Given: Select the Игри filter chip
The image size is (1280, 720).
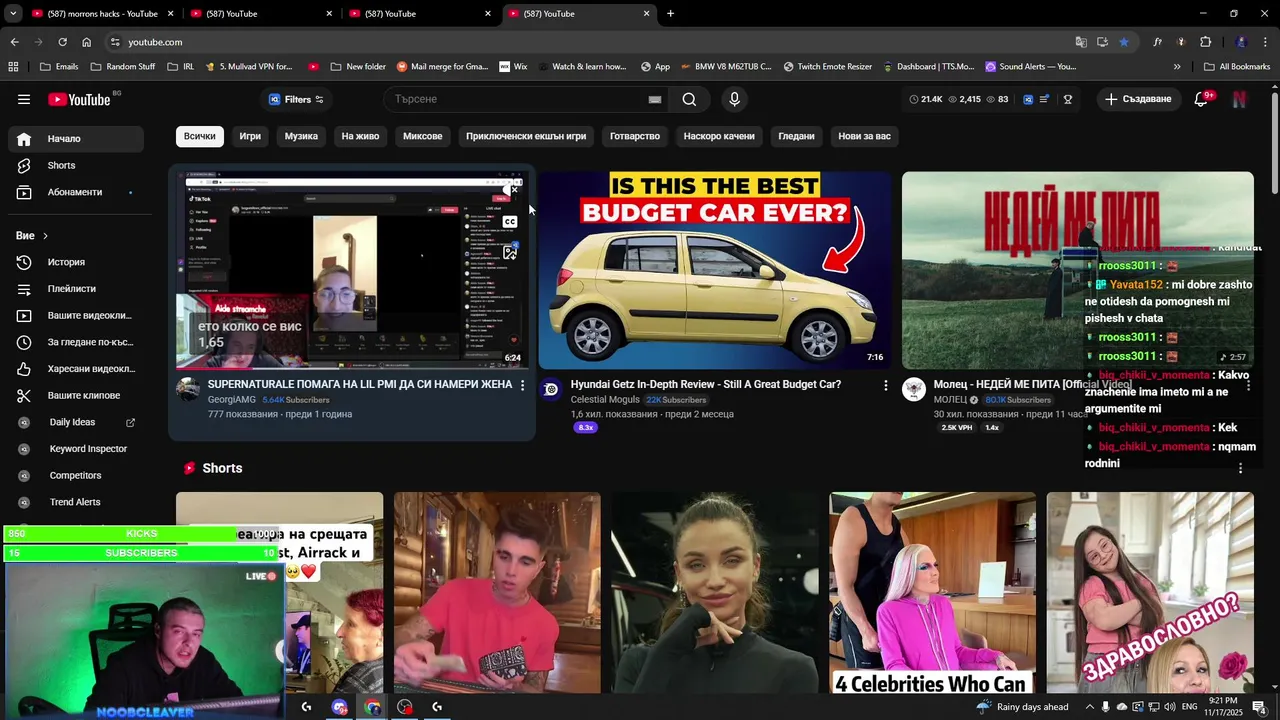Looking at the screenshot, I should coord(250,136).
